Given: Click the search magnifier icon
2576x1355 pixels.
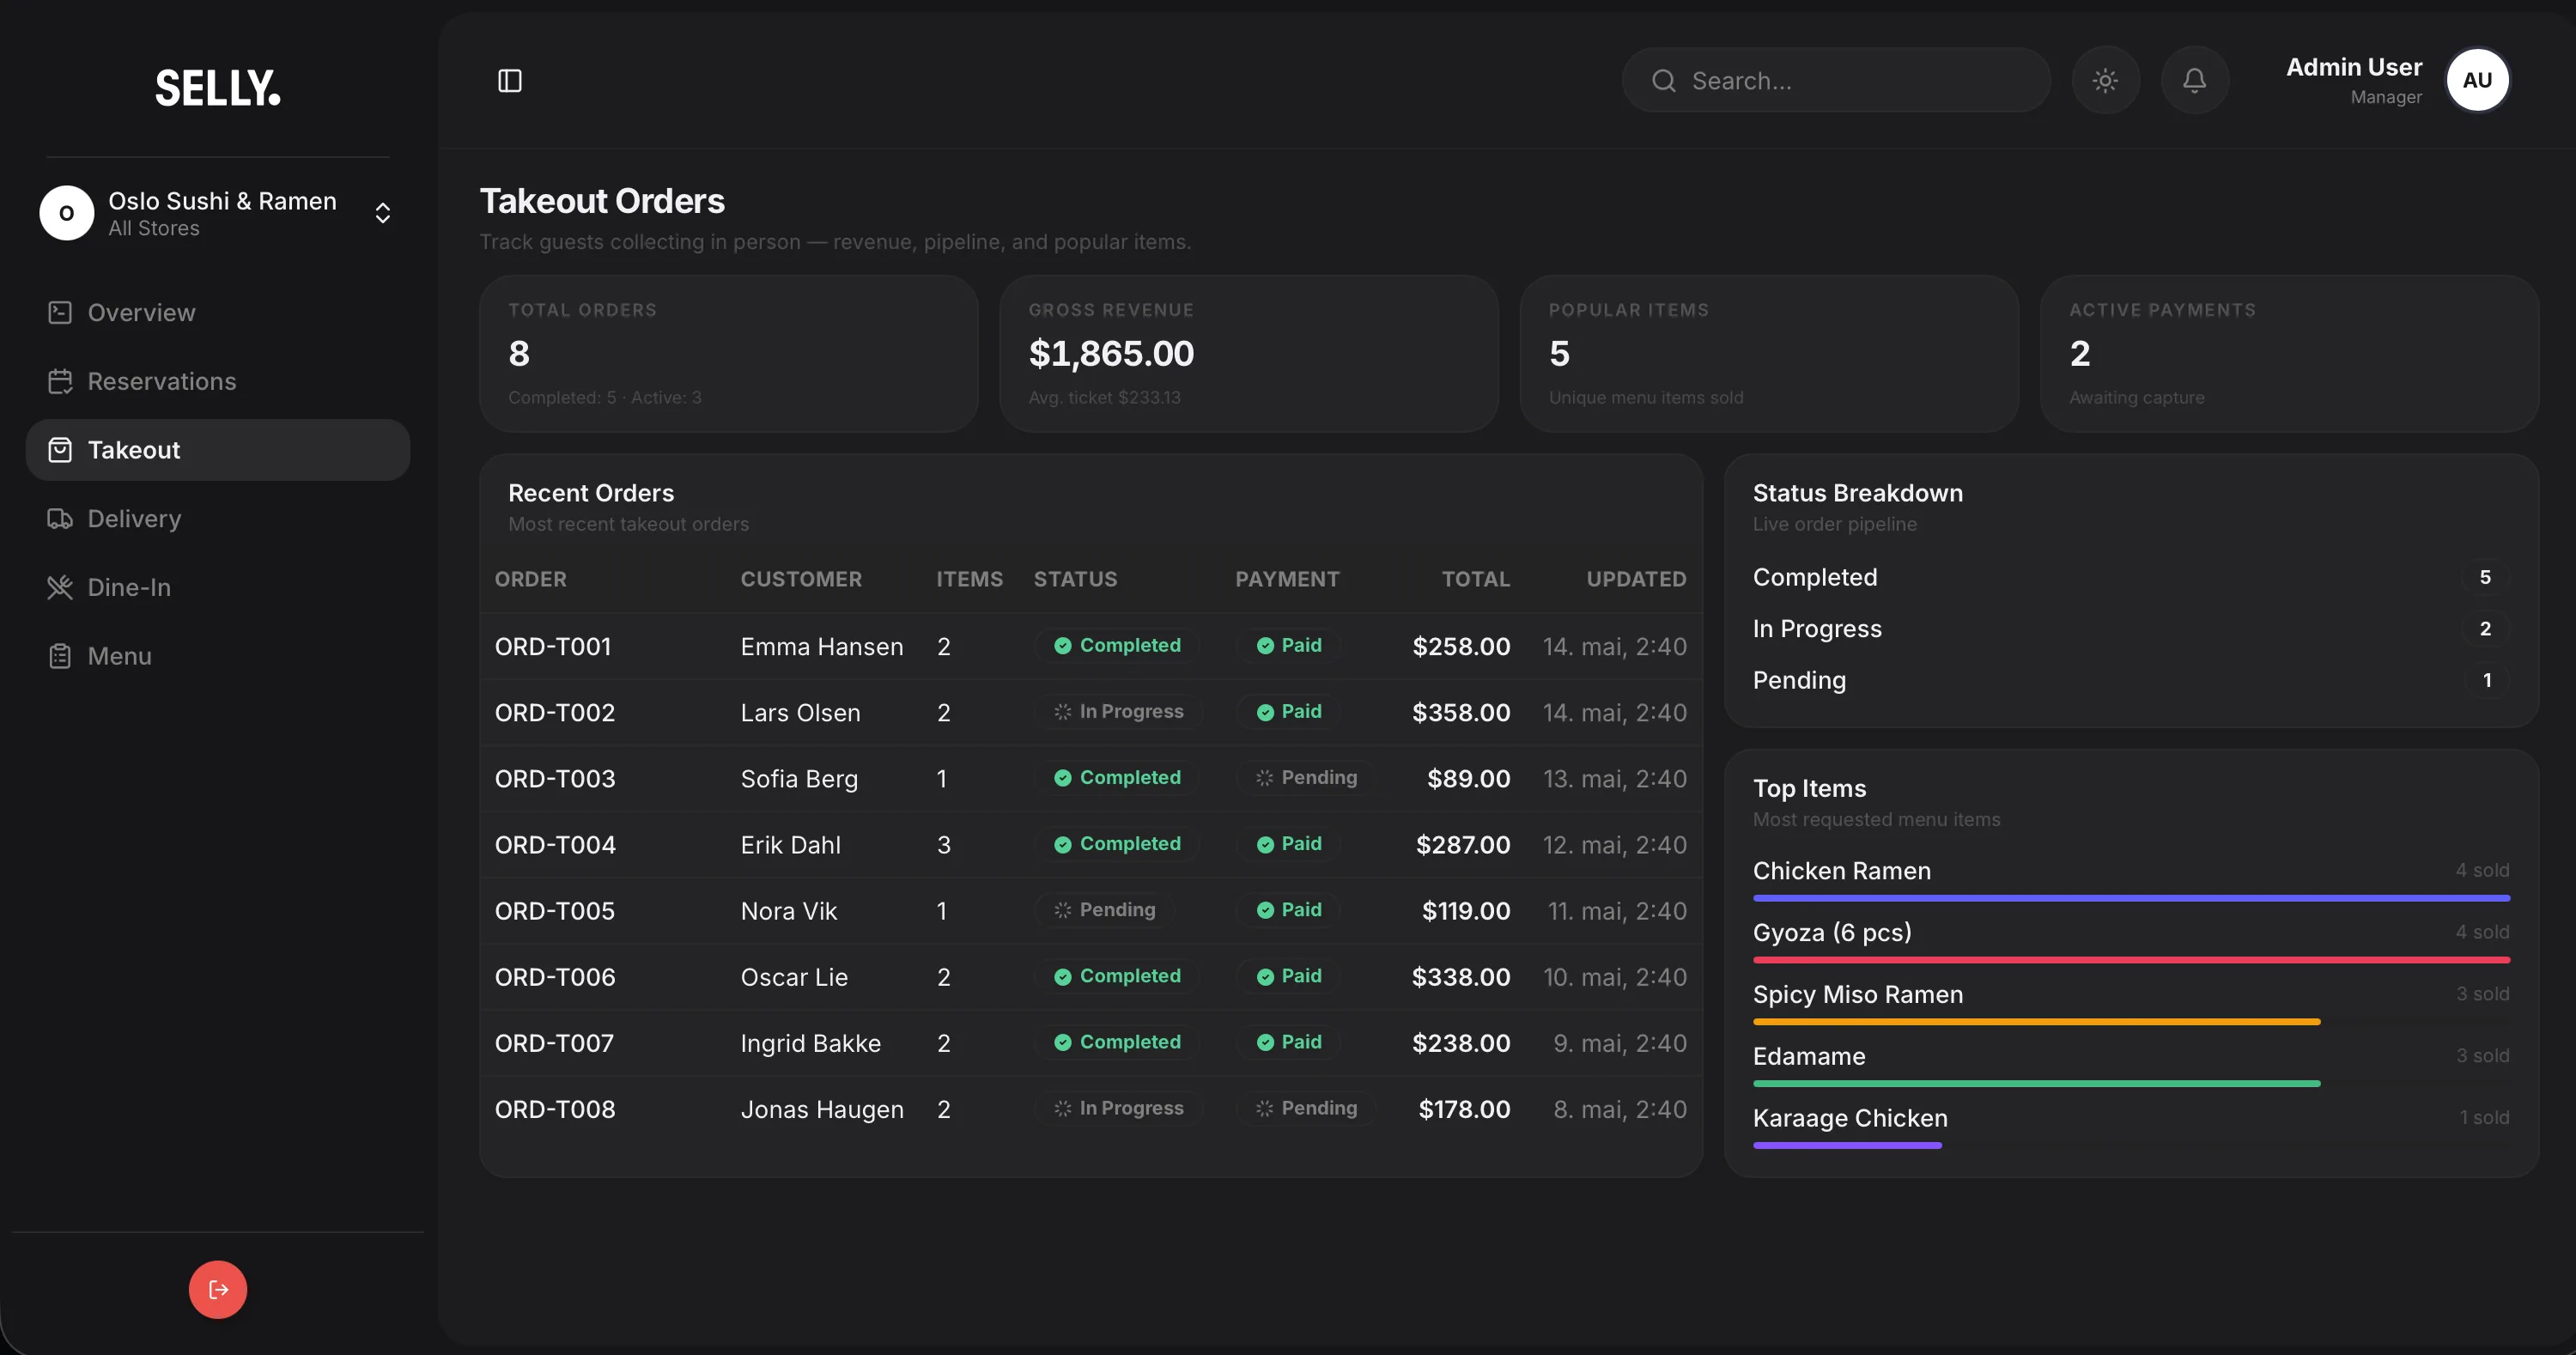Looking at the screenshot, I should coord(1663,81).
